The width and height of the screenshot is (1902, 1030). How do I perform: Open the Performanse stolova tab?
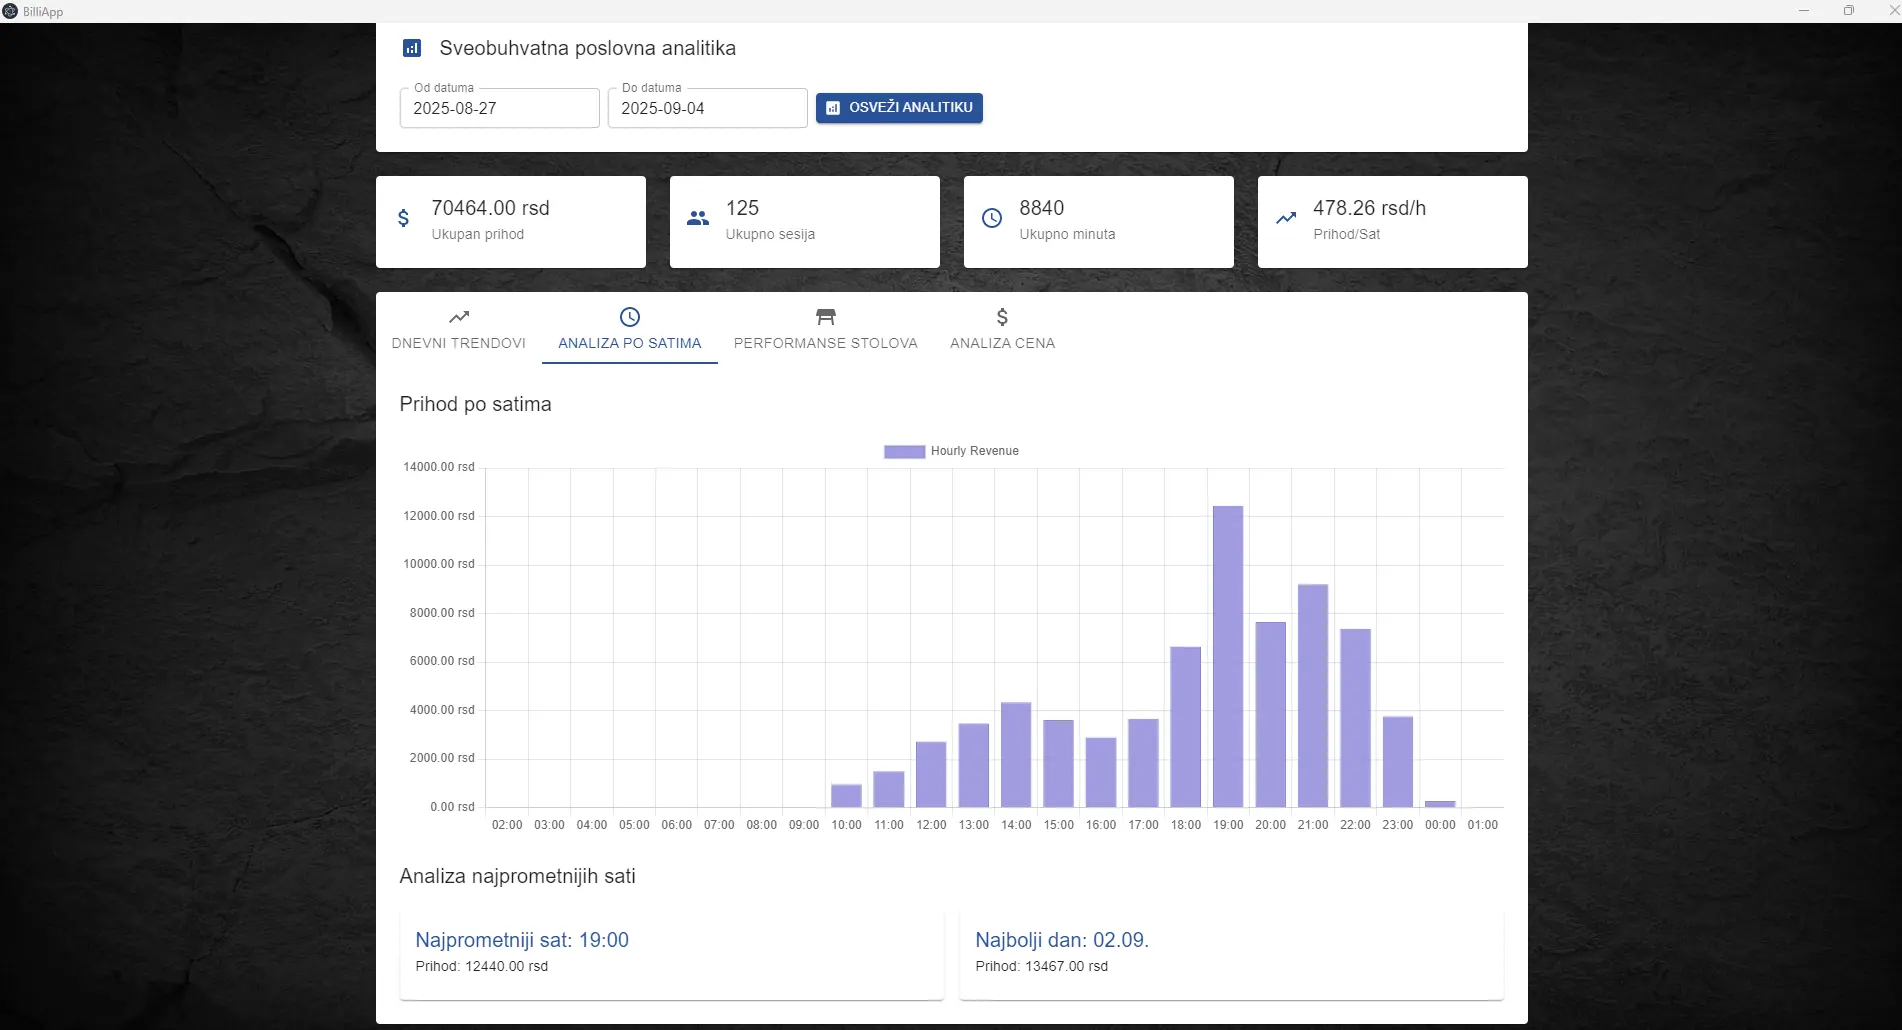point(825,329)
